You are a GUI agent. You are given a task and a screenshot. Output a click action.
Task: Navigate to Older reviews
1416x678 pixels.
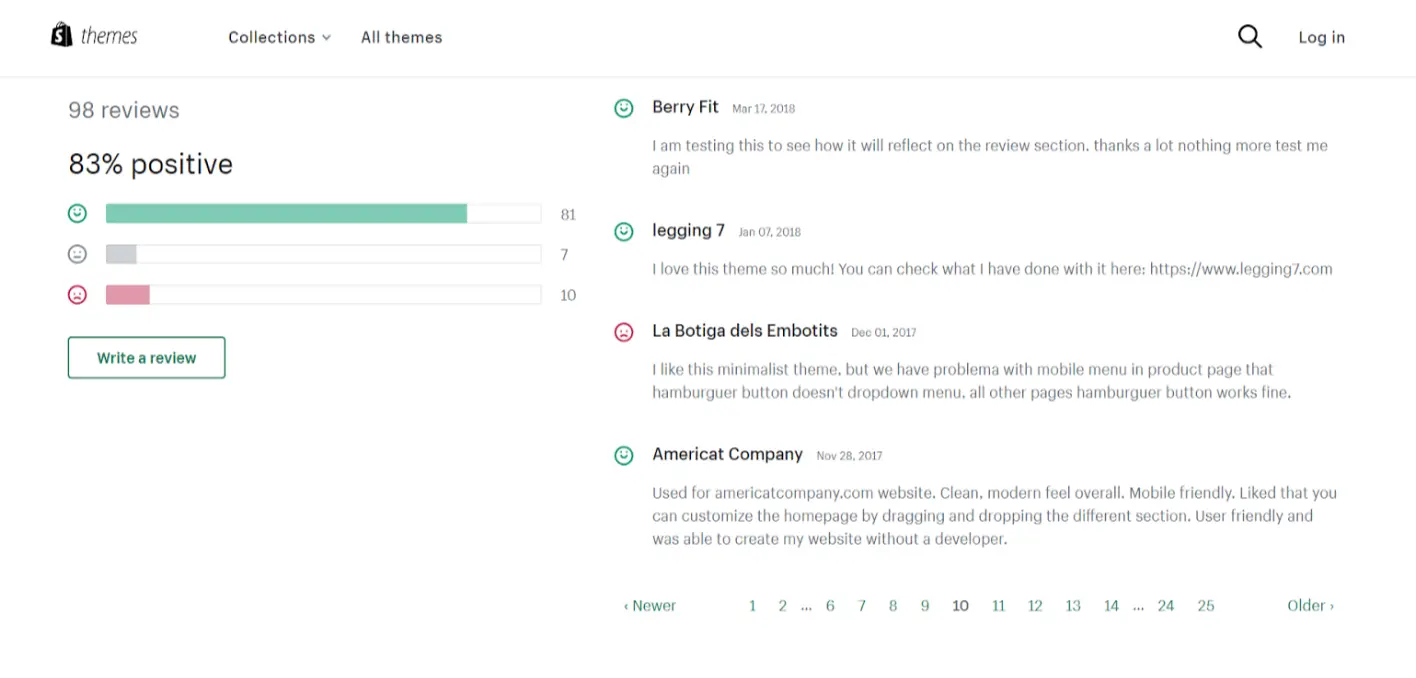[x=1310, y=605]
